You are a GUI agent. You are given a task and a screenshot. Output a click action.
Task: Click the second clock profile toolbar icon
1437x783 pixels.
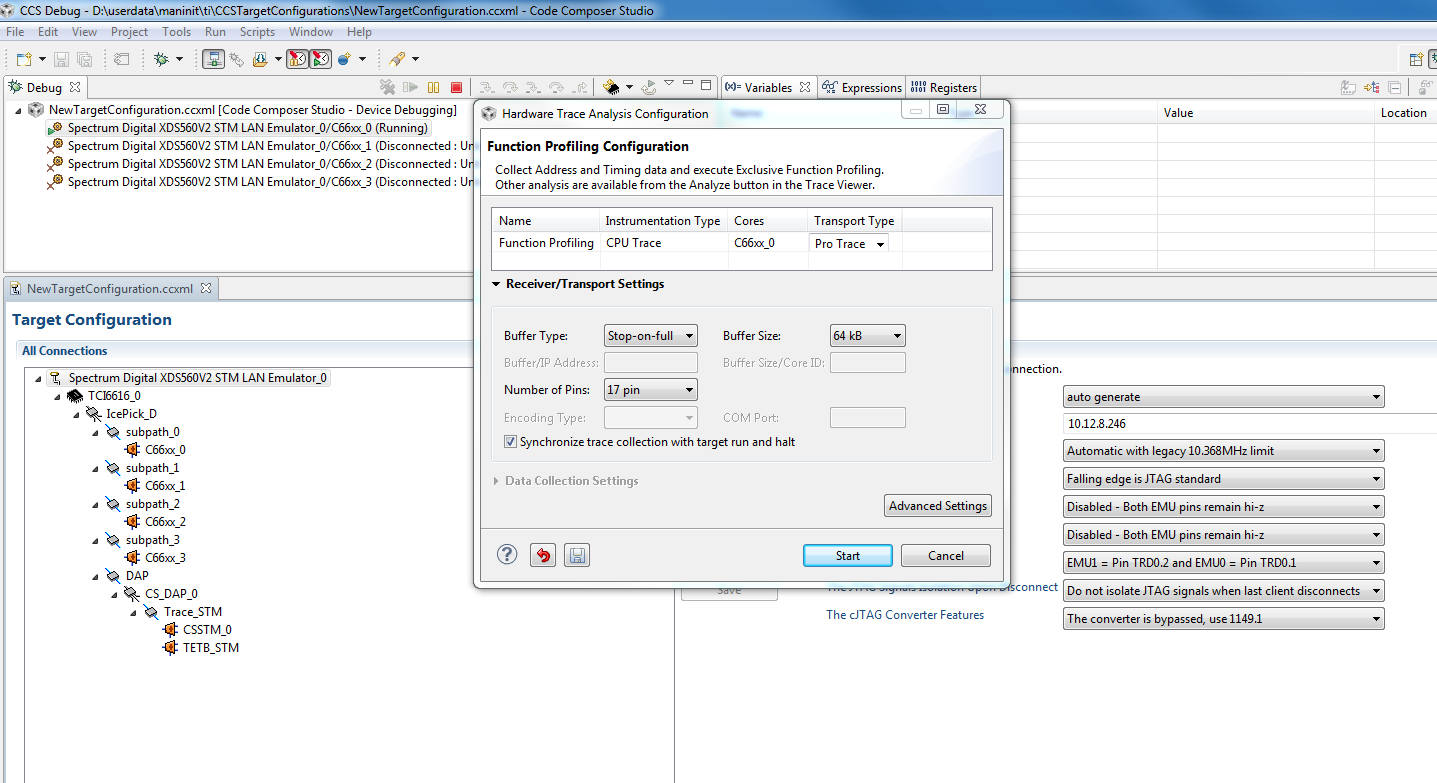320,60
